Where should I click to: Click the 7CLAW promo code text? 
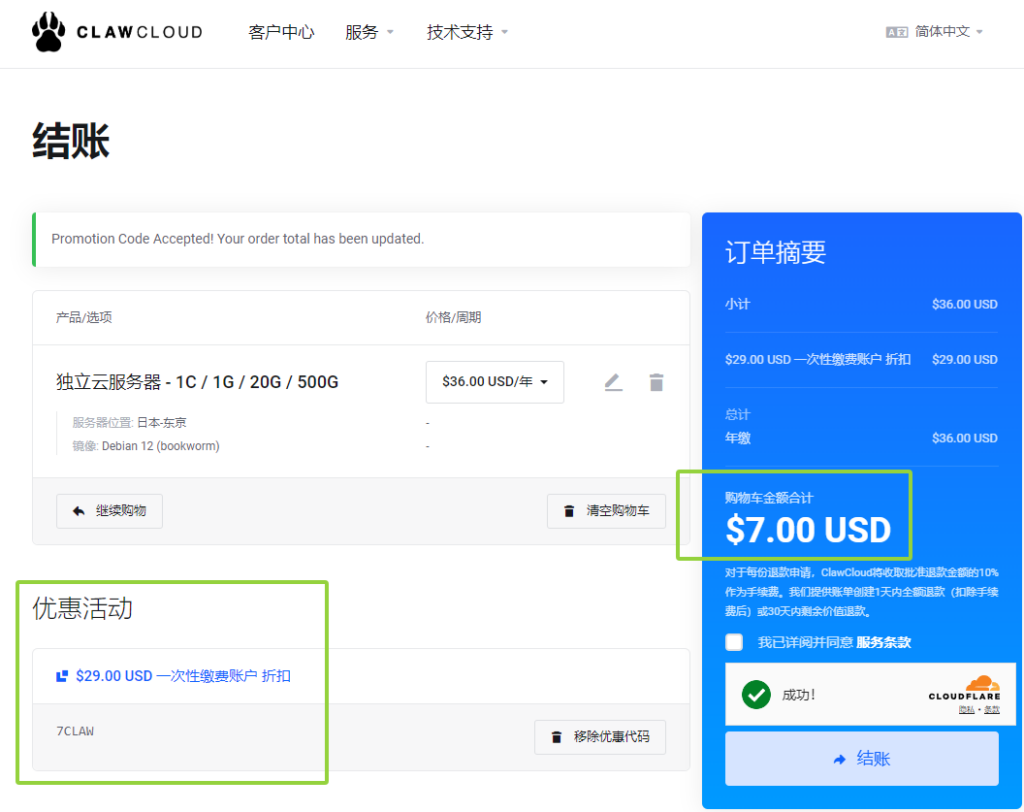(x=75, y=731)
